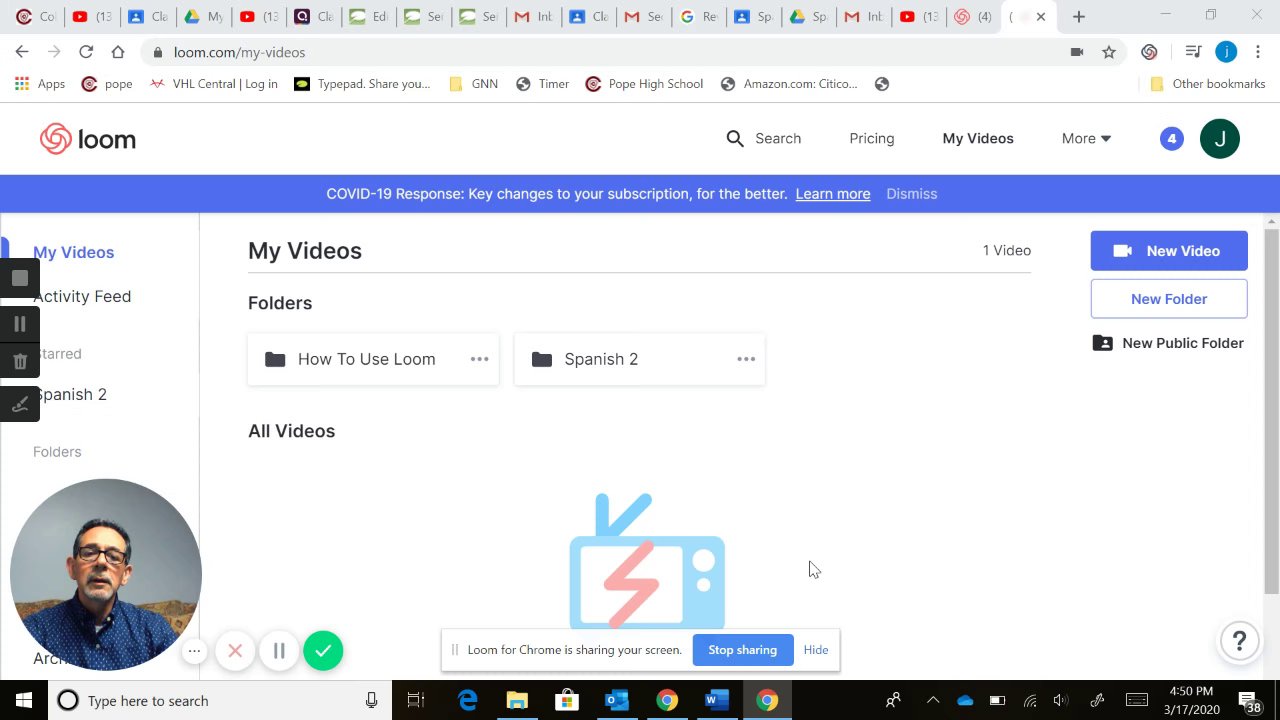Viewport: 1280px width, 720px height.
Task: Open Microsoft Edge from taskbar
Action: point(467,700)
